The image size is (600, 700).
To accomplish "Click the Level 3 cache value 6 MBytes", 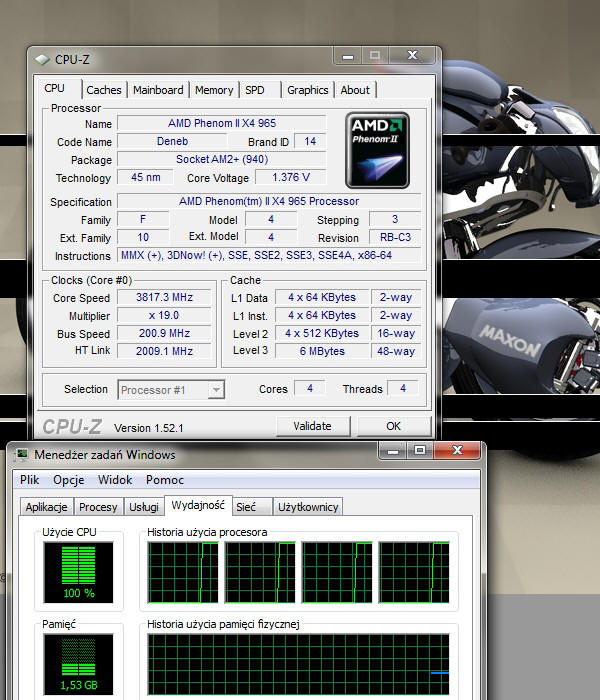I will [322, 351].
